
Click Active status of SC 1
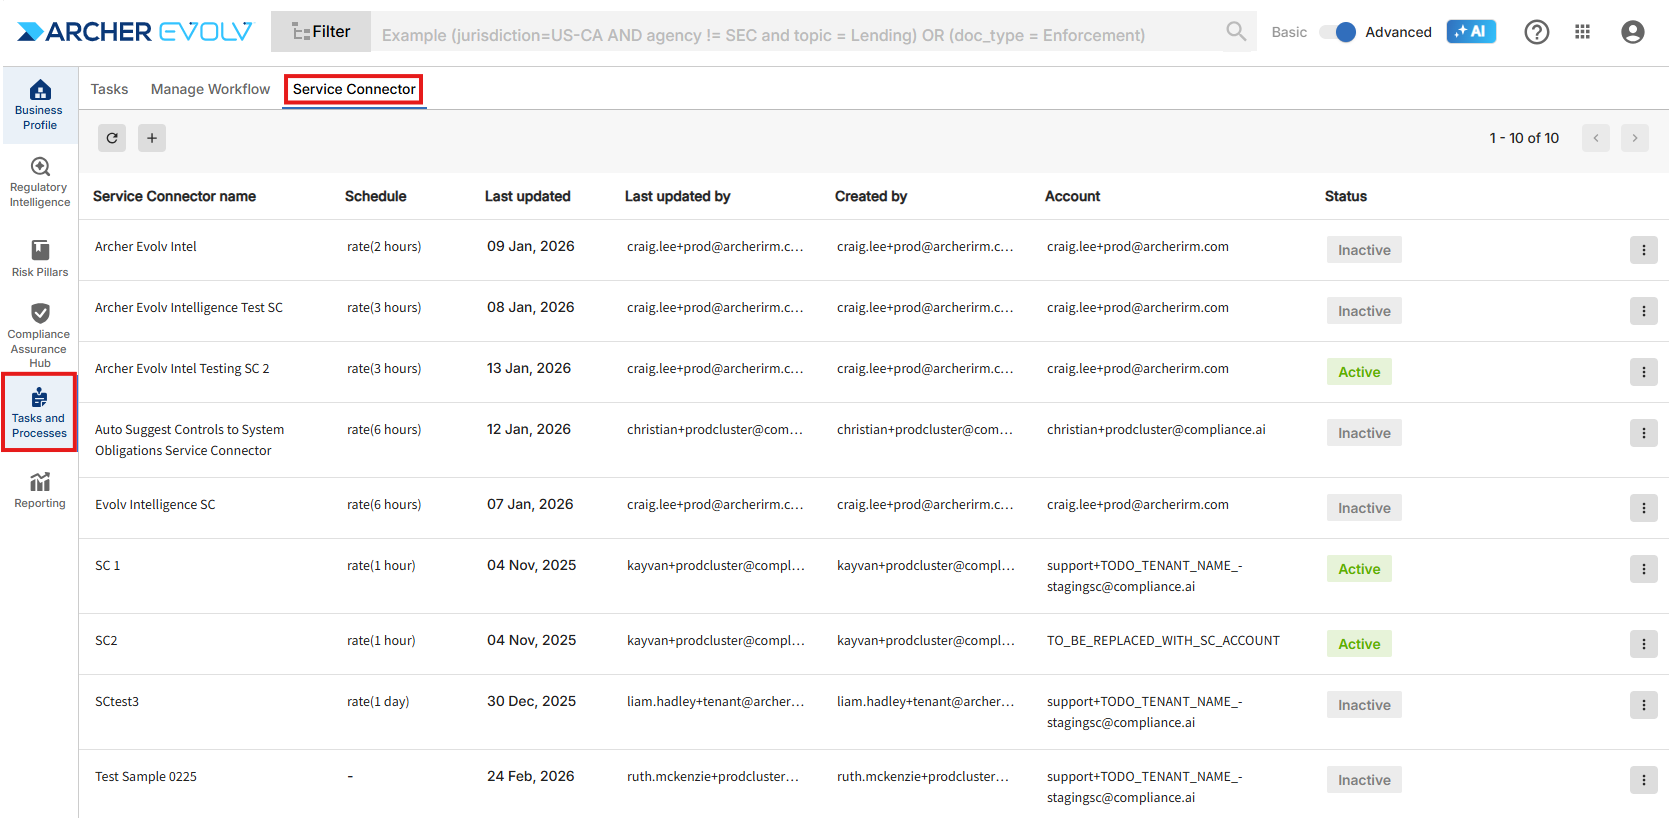pyautogui.click(x=1359, y=569)
